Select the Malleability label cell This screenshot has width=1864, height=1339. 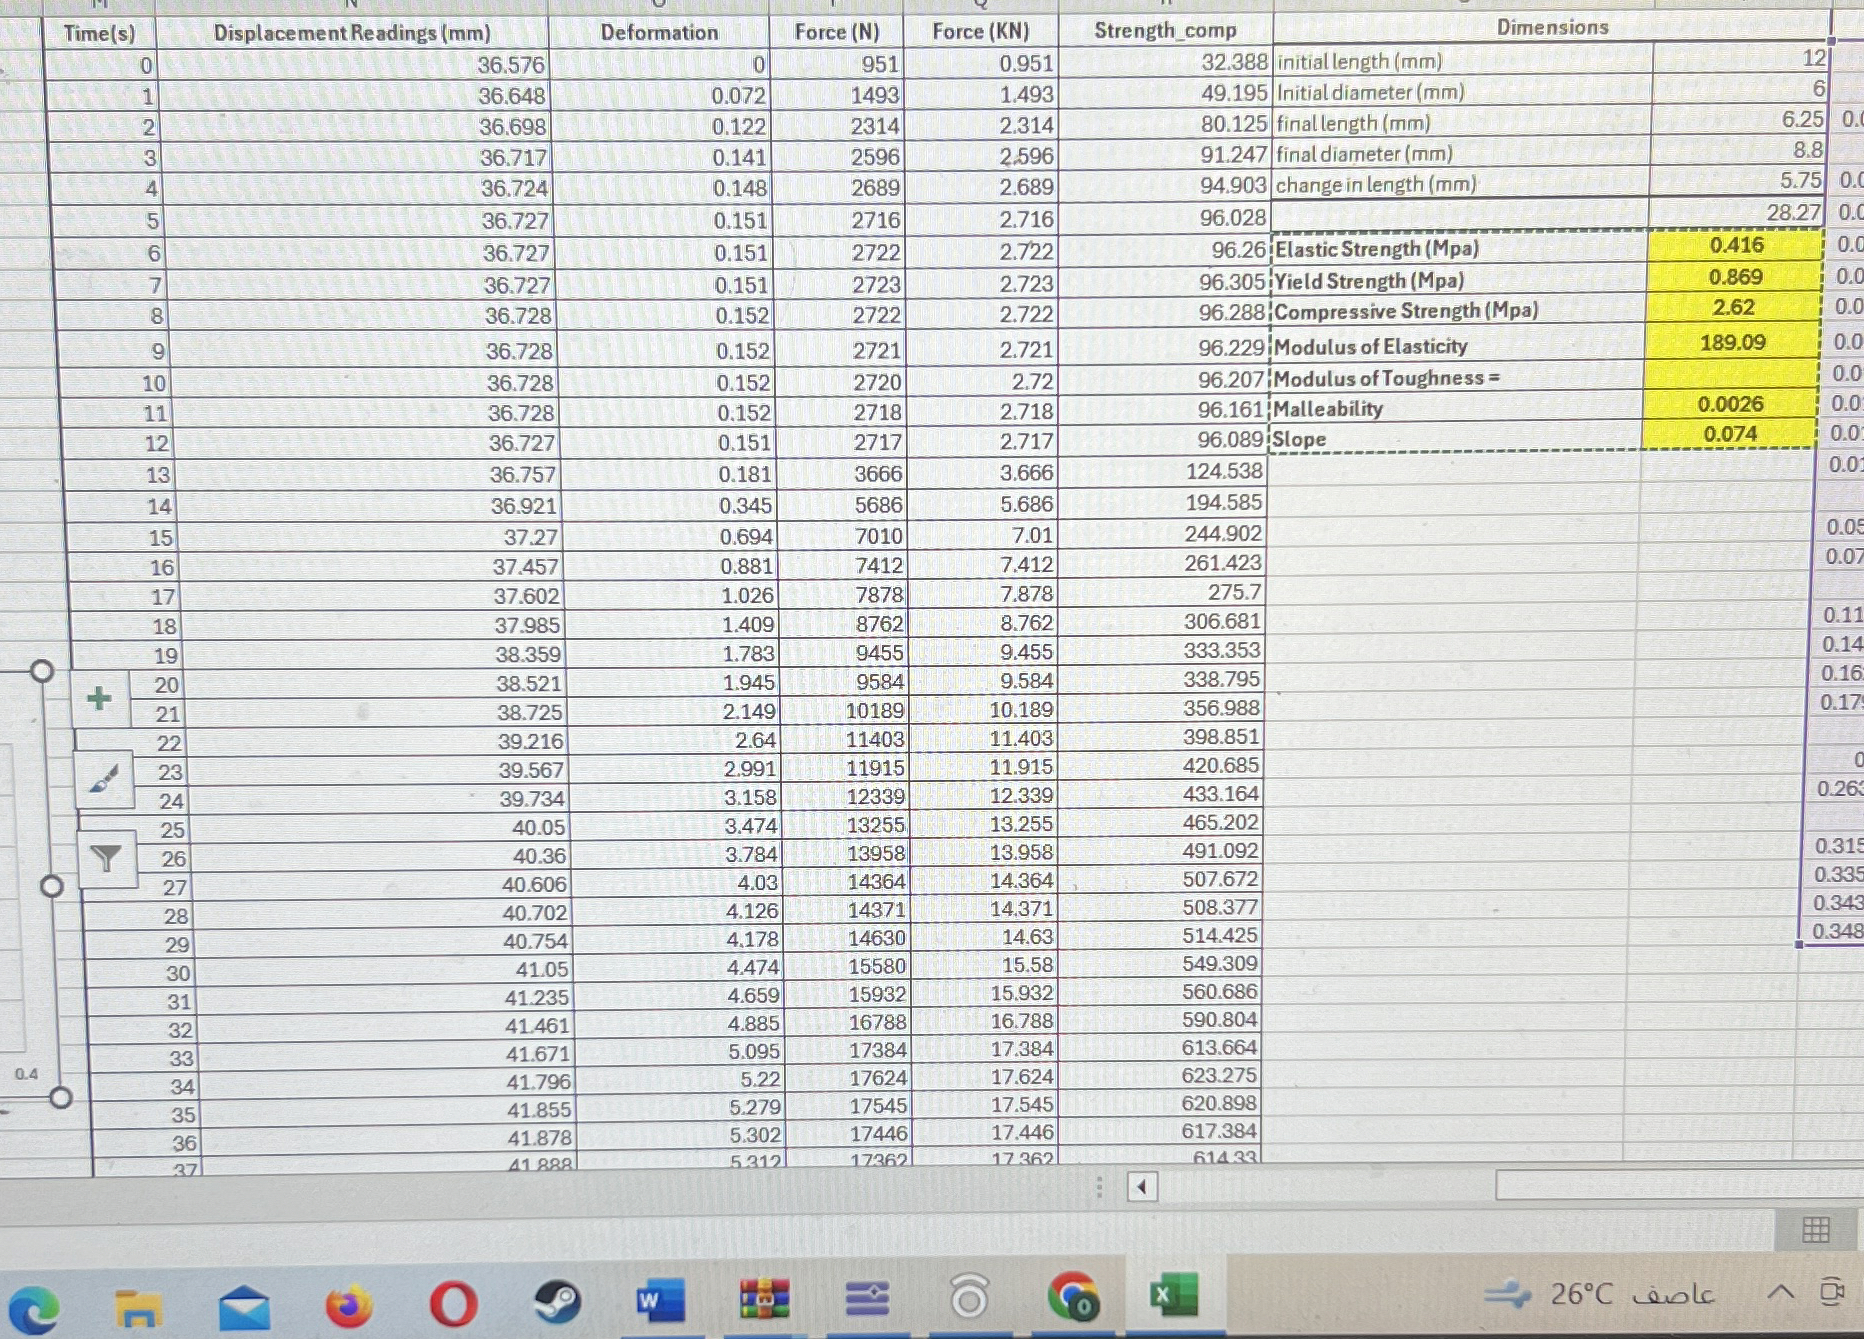1454,408
